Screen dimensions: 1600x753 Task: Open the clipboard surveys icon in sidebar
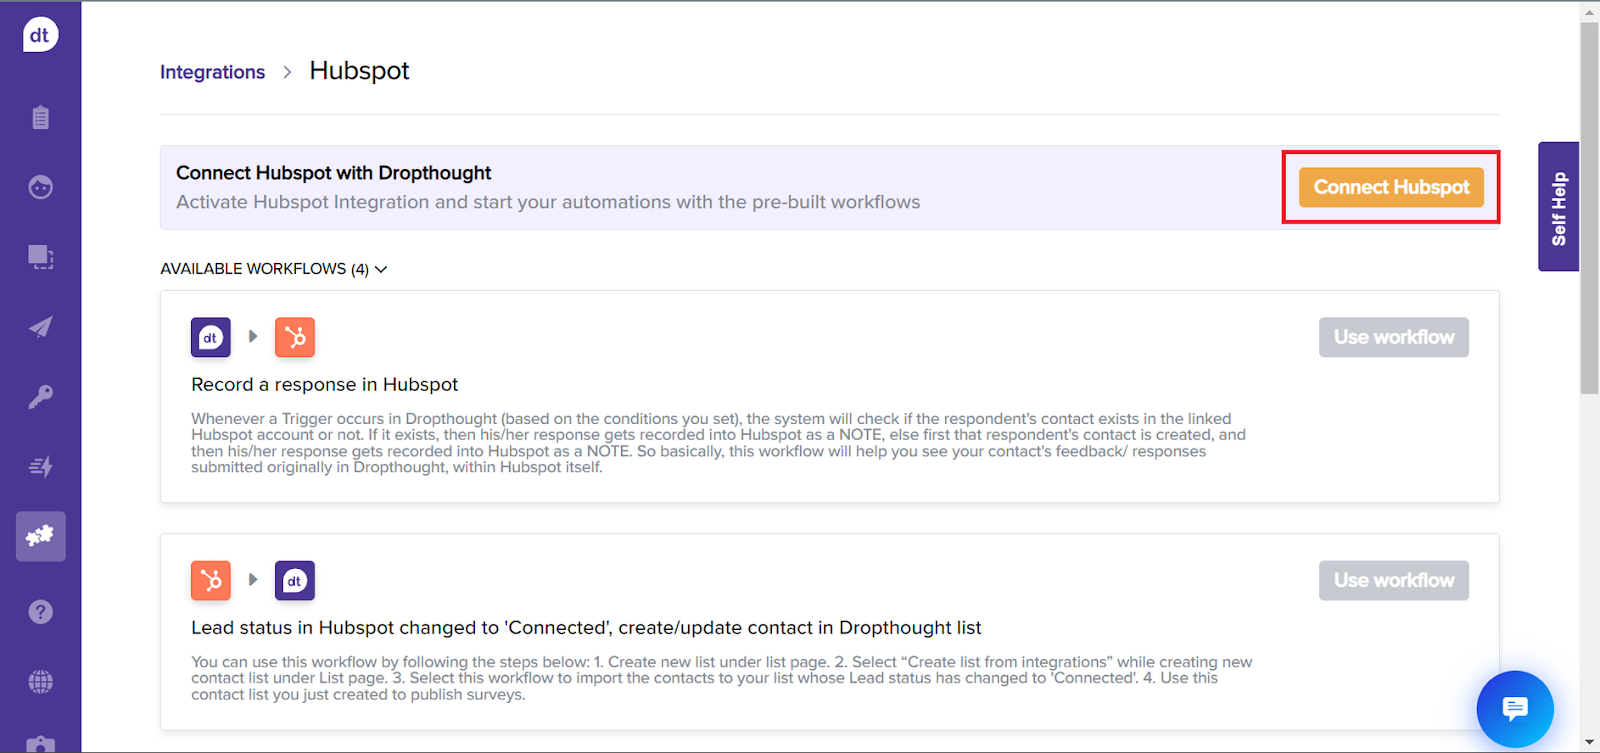[x=40, y=118]
